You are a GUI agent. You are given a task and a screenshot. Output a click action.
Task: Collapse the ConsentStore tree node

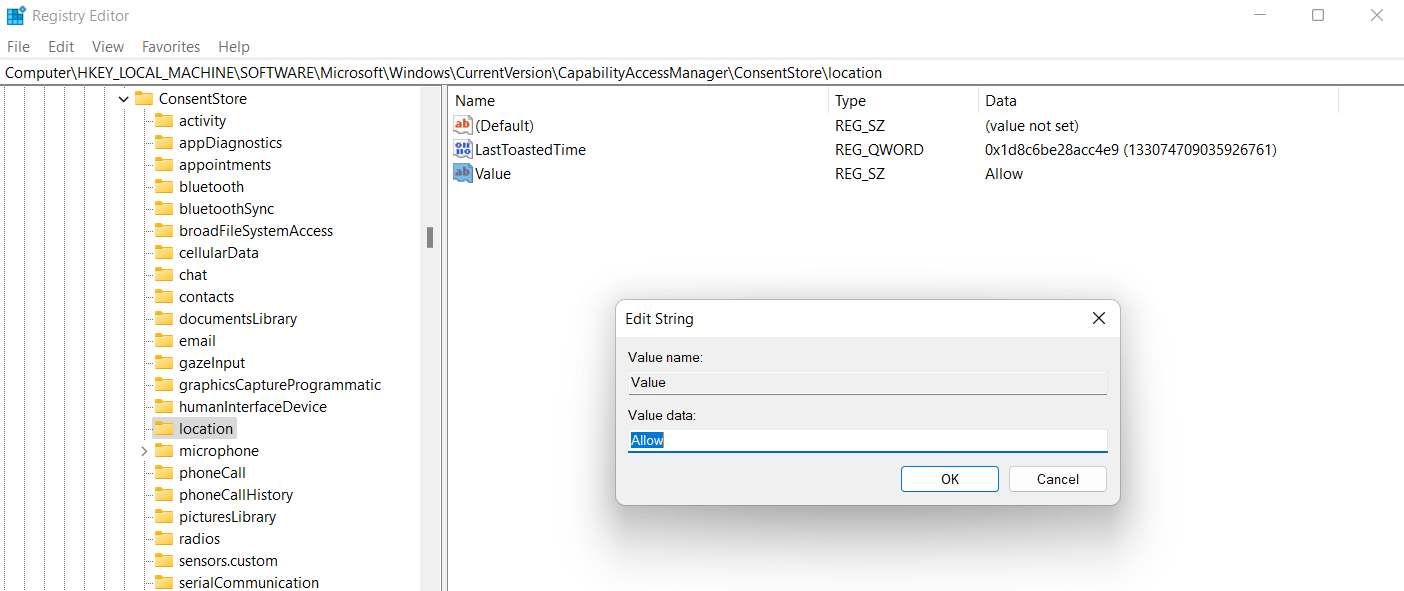click(x=124, y=99)
